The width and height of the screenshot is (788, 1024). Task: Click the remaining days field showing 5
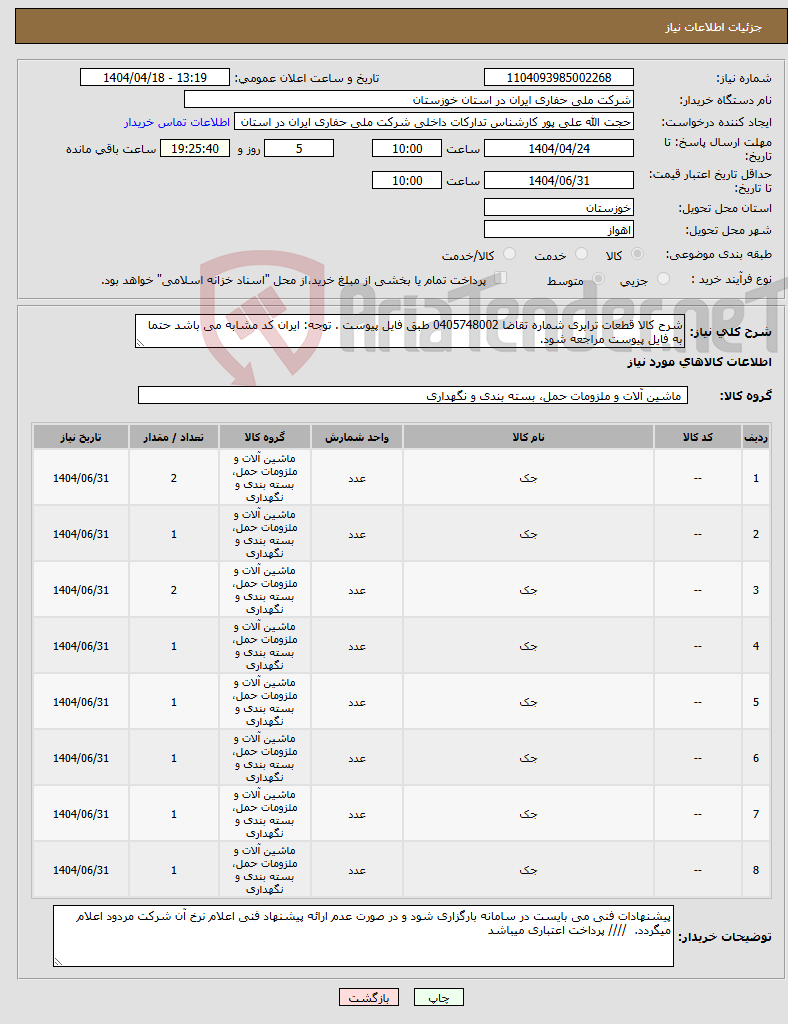tap(299, 149)
